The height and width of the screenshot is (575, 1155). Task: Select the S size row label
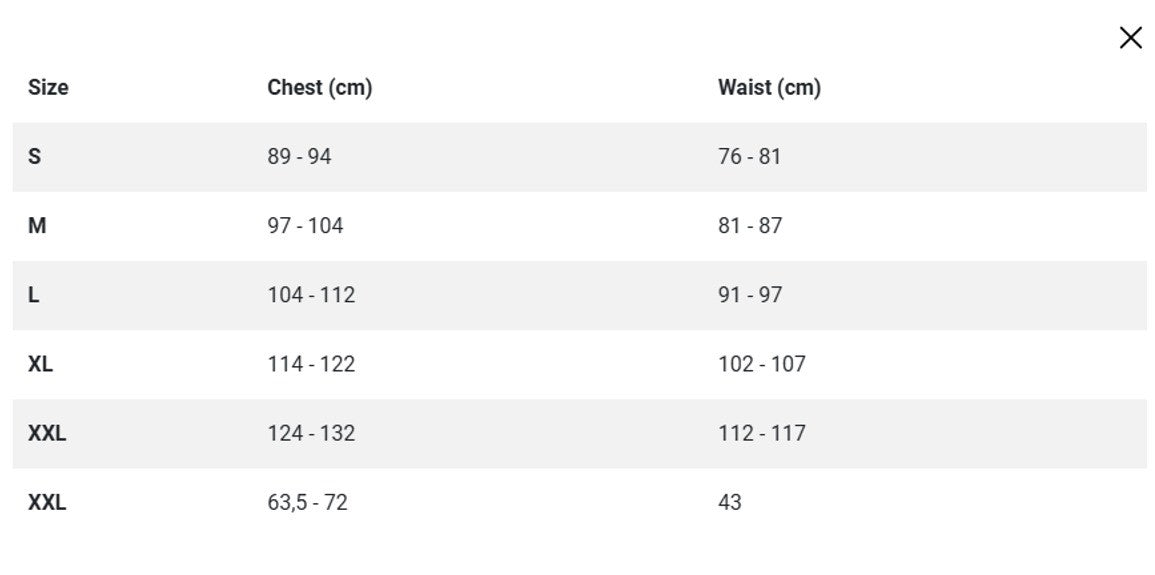click(35, 157)
